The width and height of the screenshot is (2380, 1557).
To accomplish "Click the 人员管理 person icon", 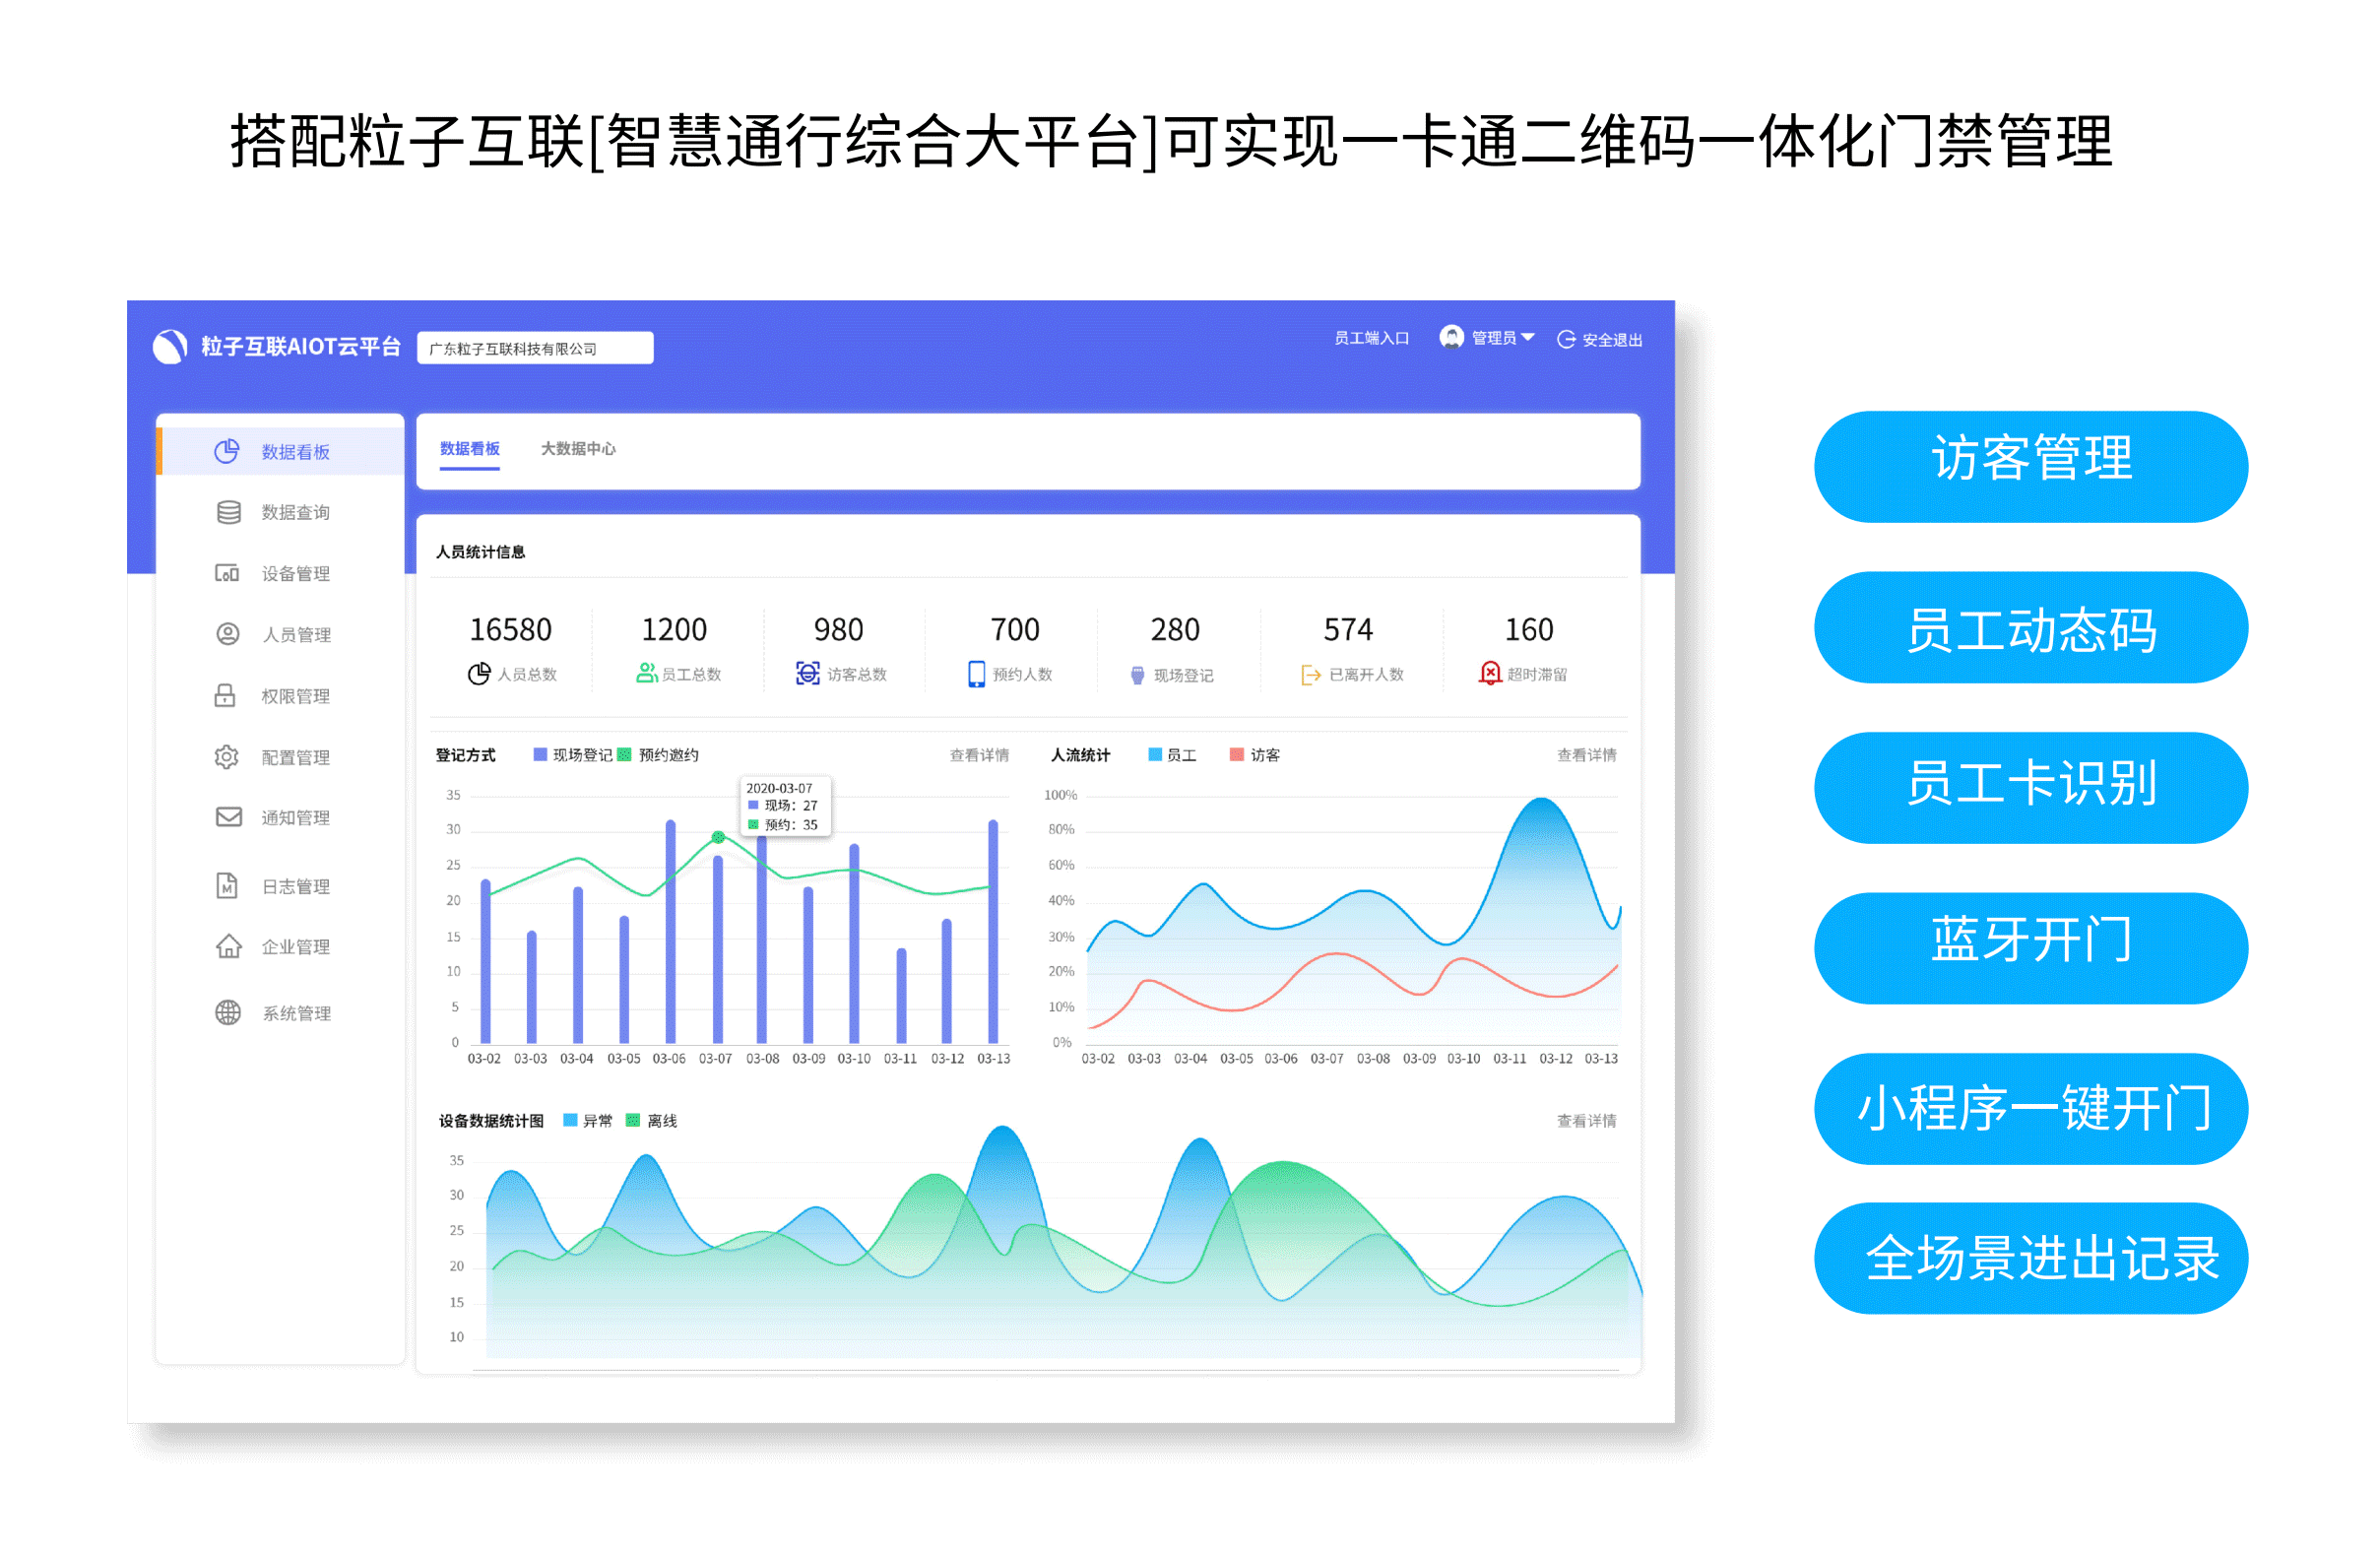I will pyautogui.click(x=228, y=635).
